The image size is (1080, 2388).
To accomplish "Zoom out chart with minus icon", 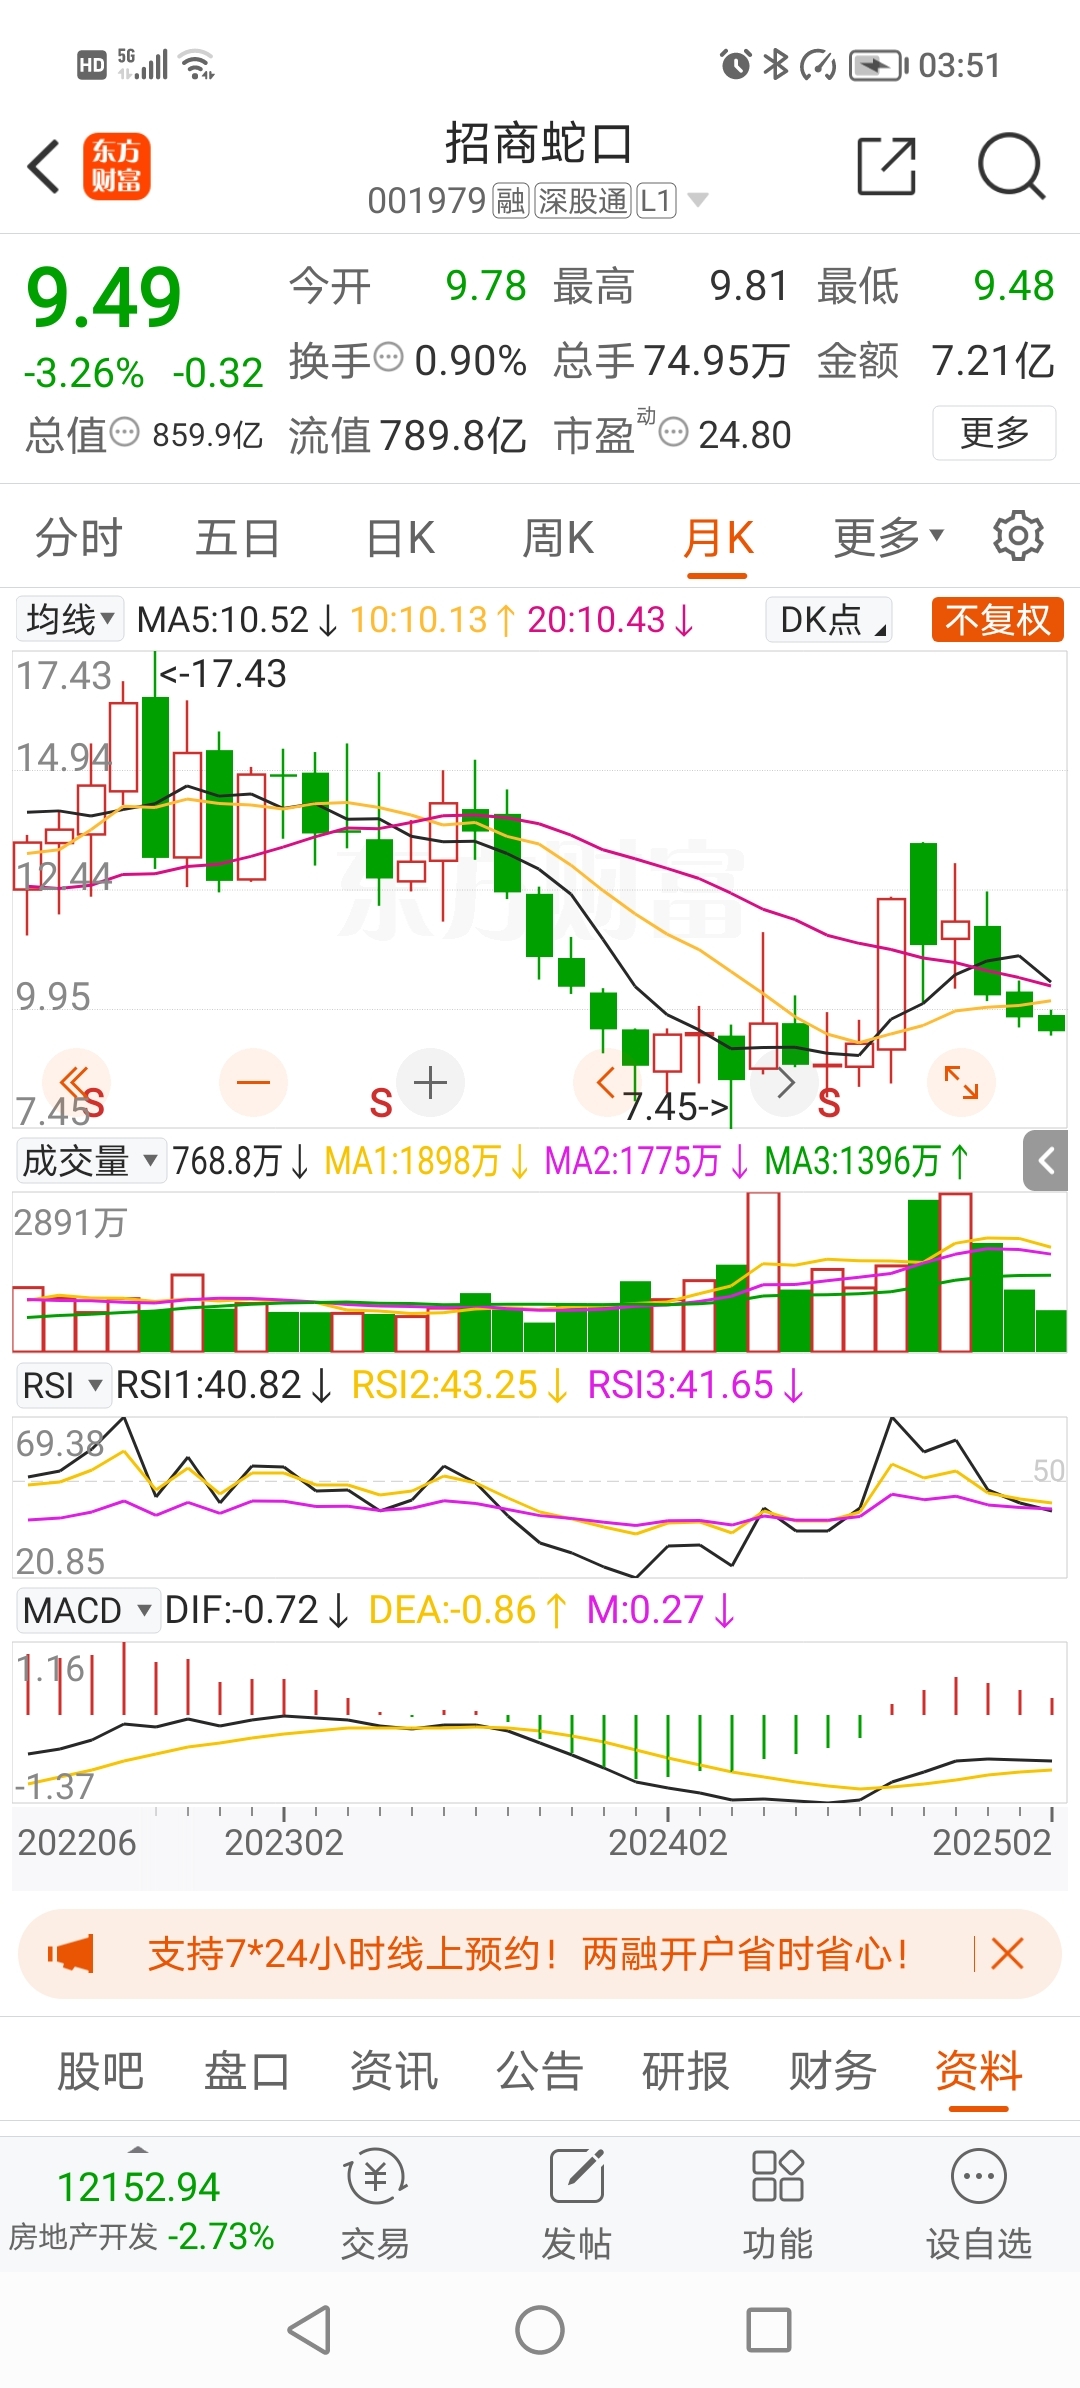I will coord(253,1082).
